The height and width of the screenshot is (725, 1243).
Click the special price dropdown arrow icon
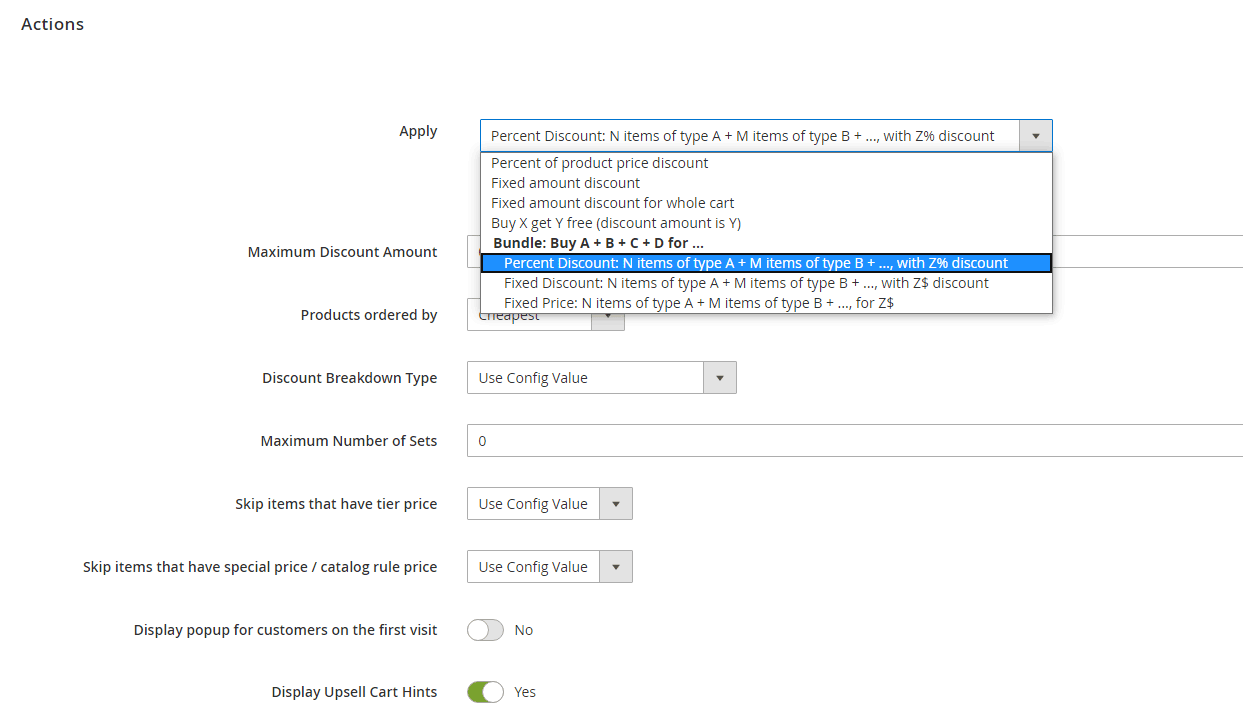pos(616,567)
